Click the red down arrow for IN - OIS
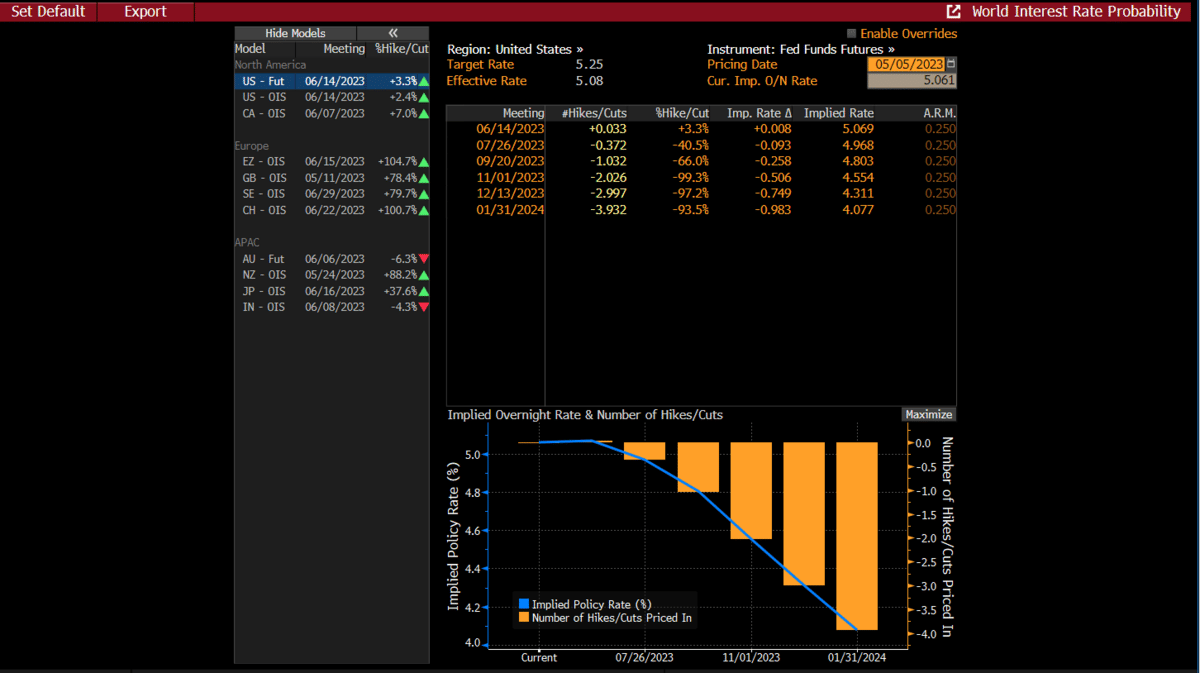1200x673 pixels. [424, 307]
